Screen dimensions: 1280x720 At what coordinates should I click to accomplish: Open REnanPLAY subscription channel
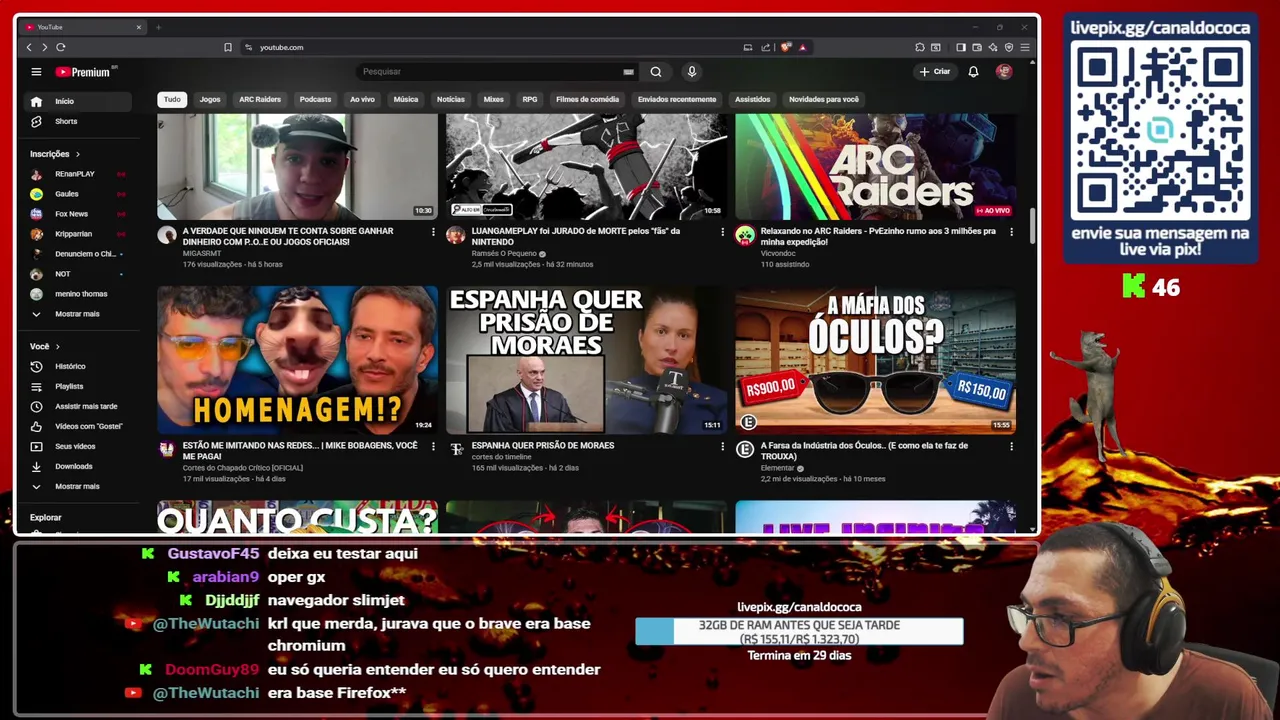77,174
